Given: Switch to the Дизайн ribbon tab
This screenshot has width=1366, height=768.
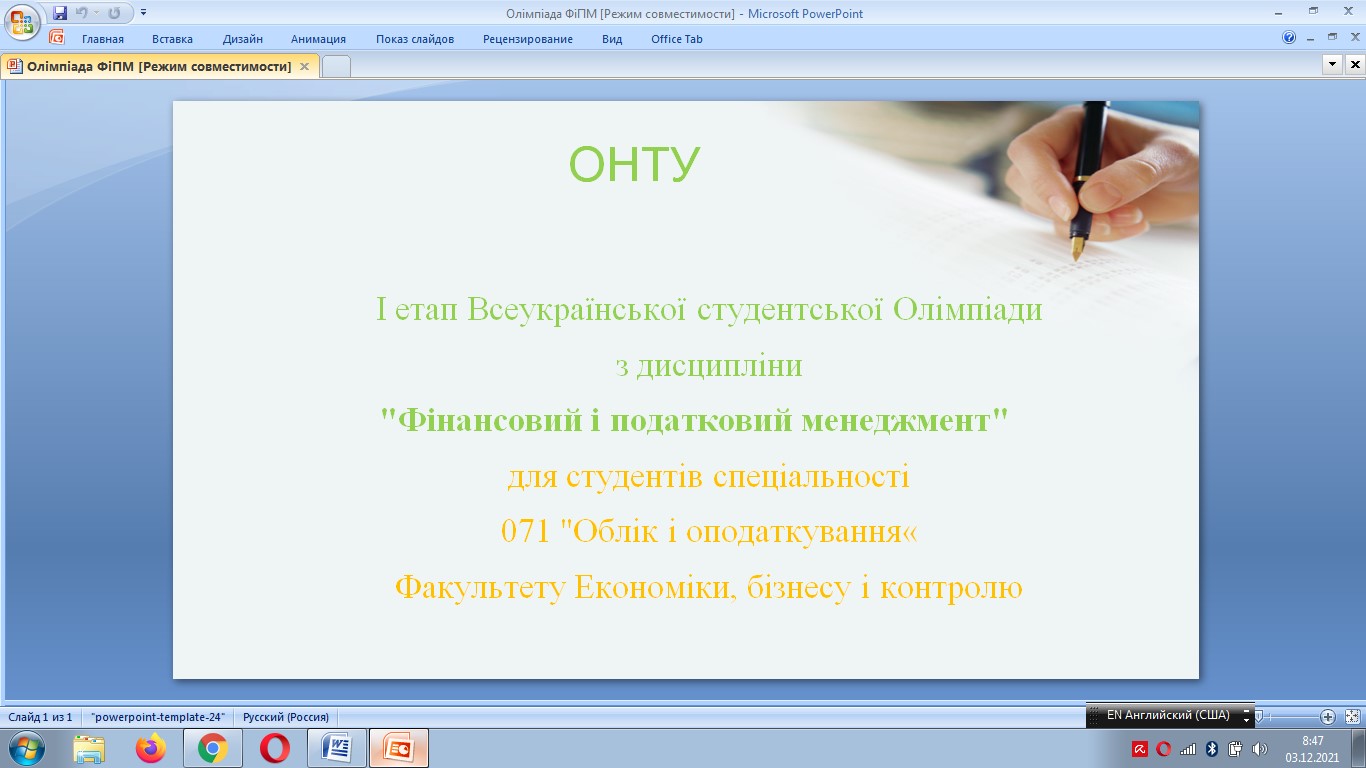Looking at the screenshot, I should pyautogui.click(x=243, y=39).
